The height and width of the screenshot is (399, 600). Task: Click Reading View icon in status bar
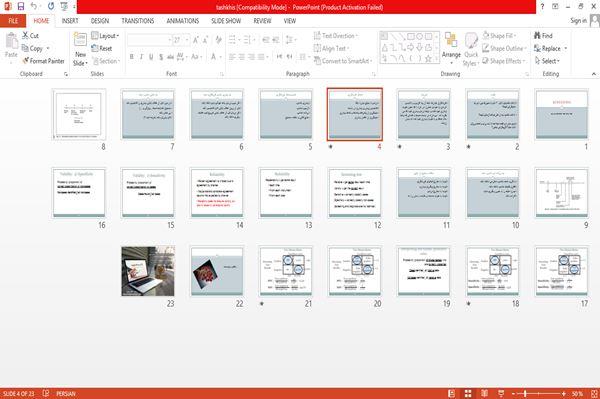(484, 393)
